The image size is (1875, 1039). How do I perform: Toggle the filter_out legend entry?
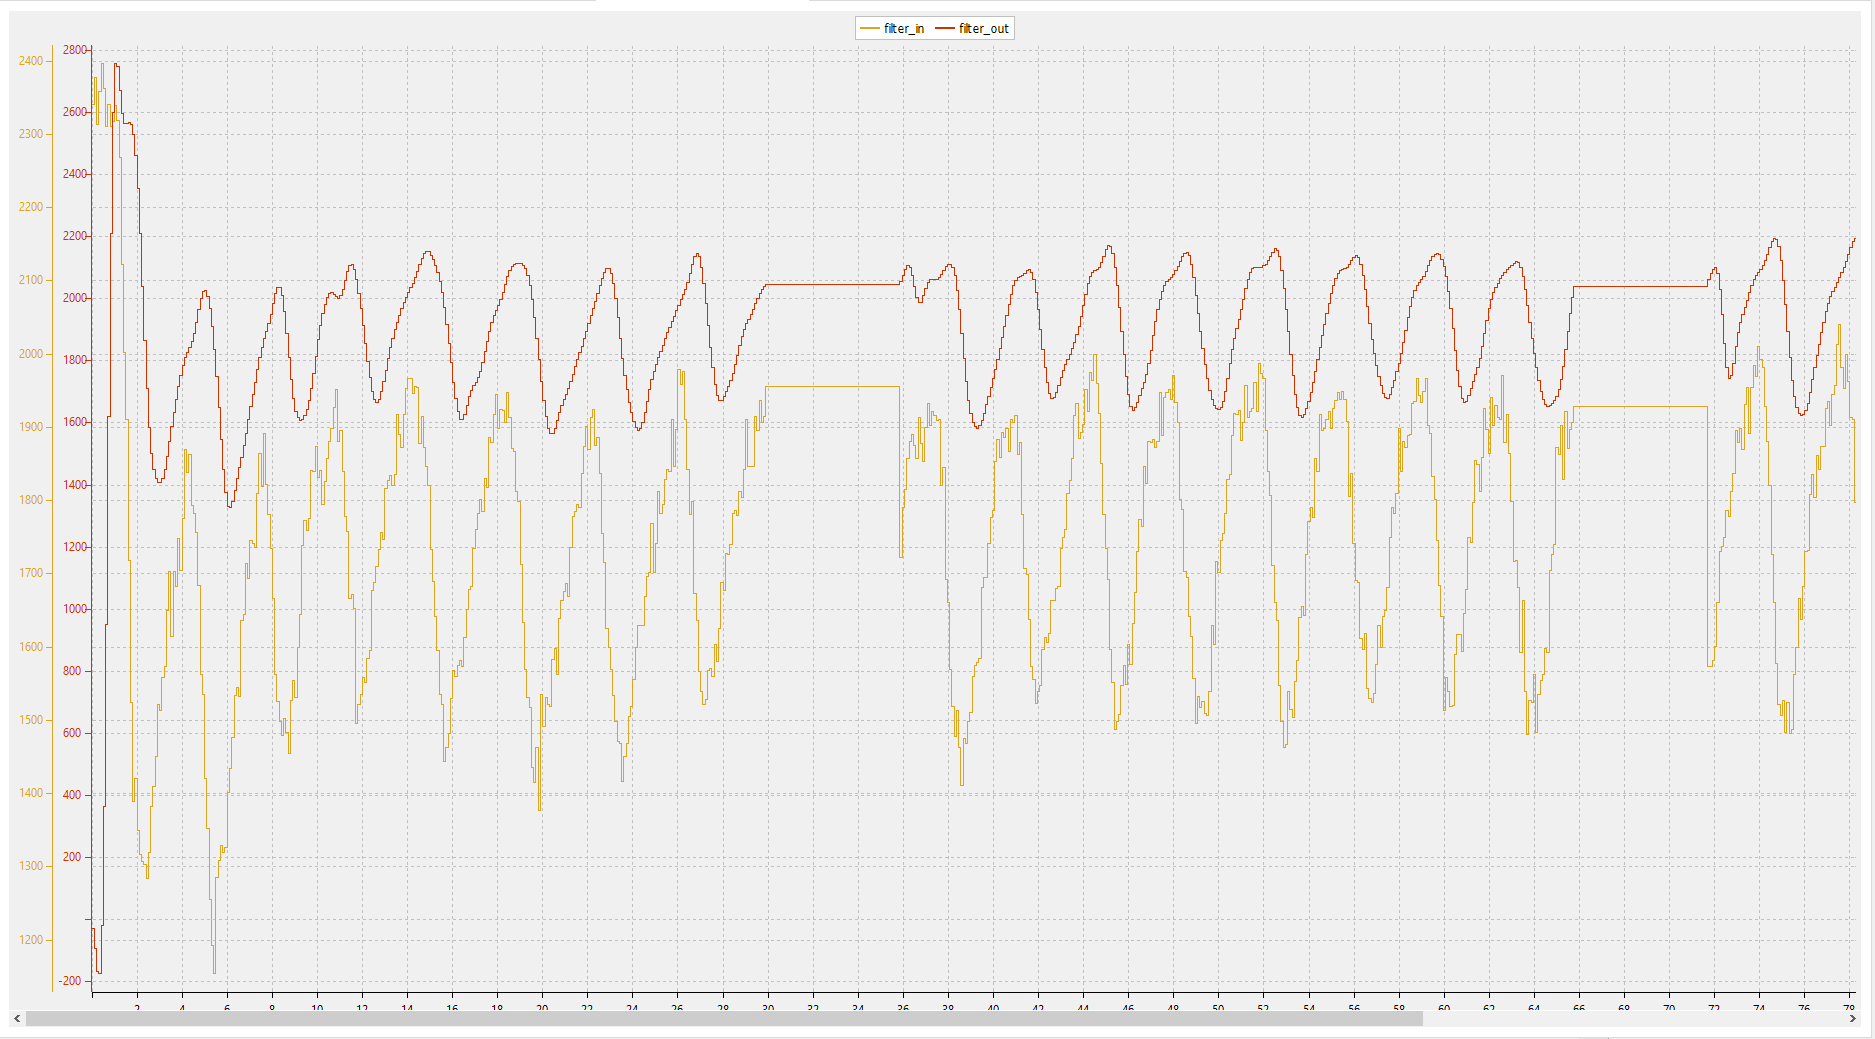coord(971,29)
